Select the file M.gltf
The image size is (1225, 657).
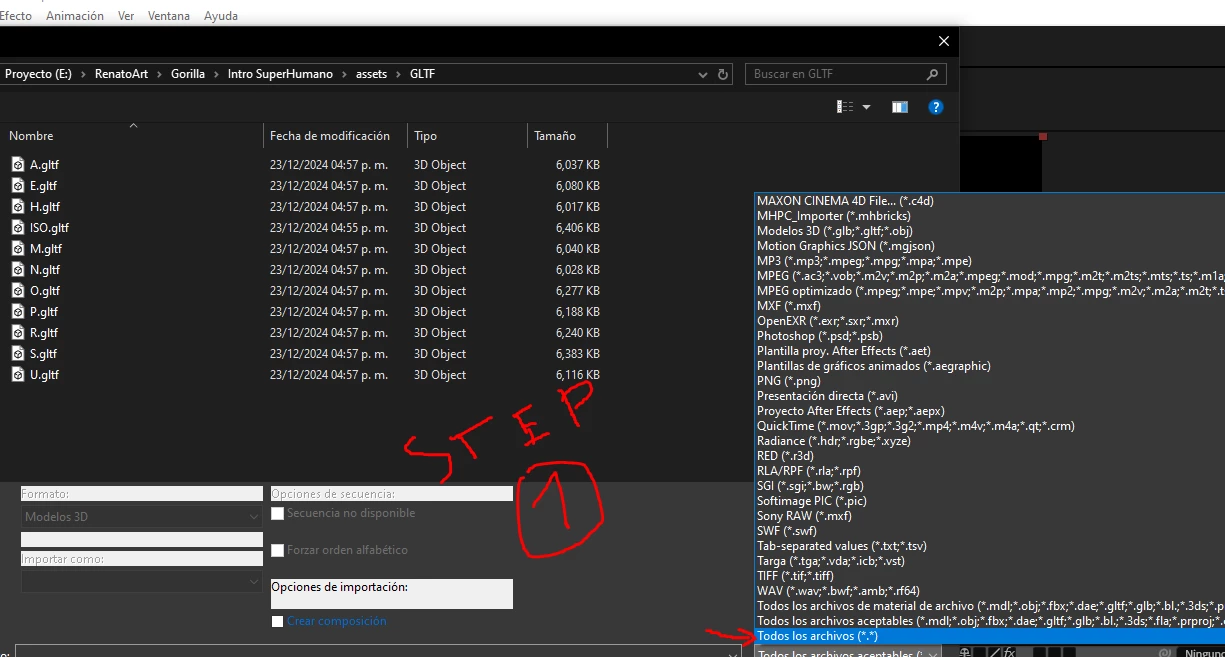pyautogui.click(x=46, y=249)
